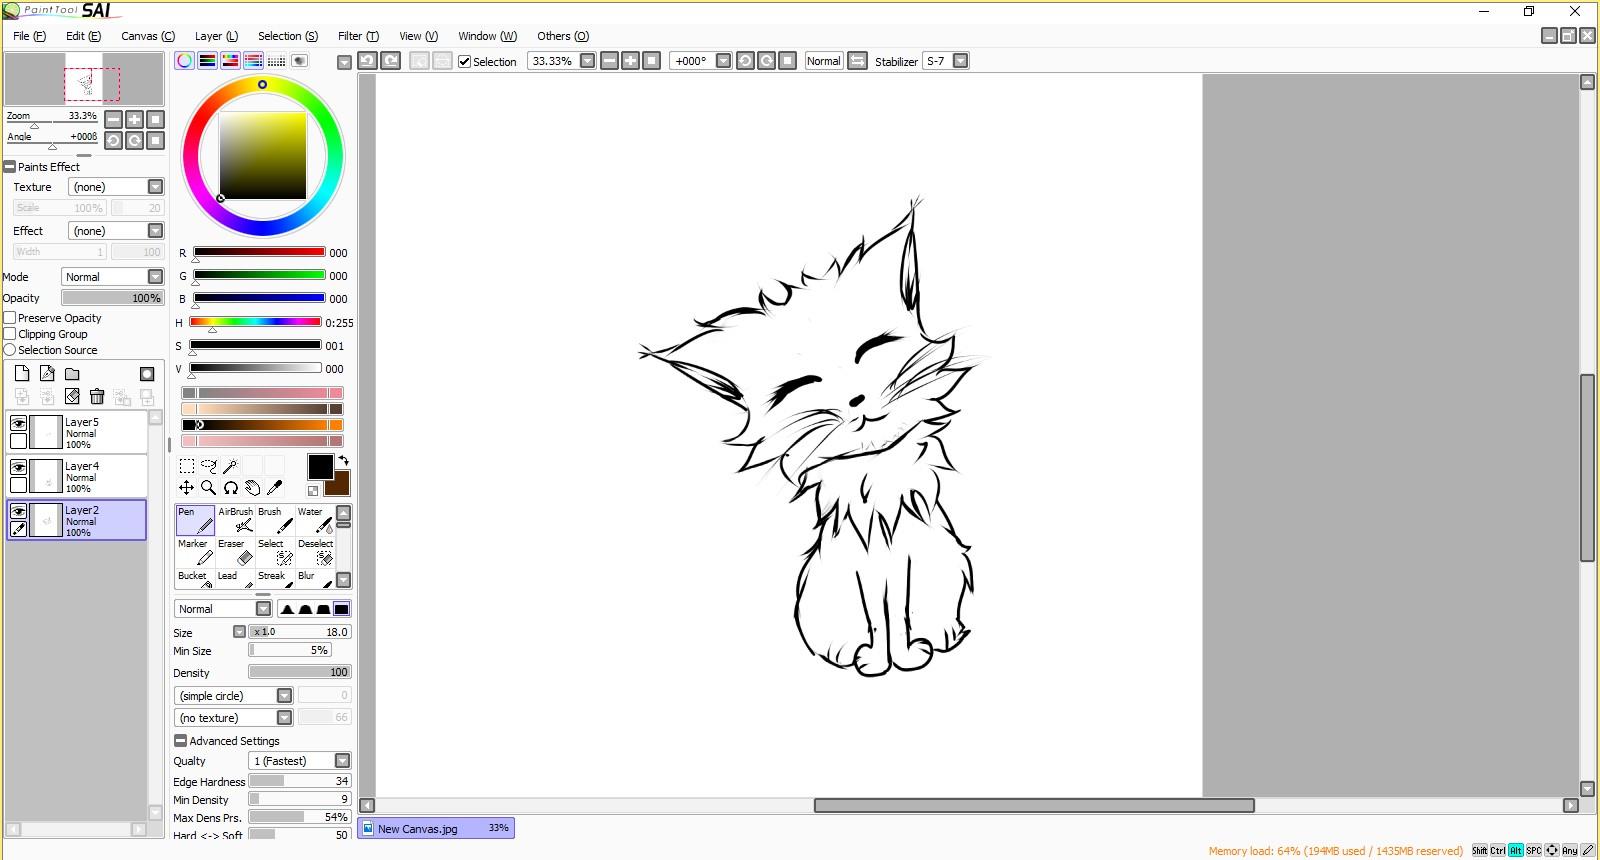The height and width of the screenshot is (860, 1600).
Task: Open the layer Mode dropdown
Action: point(155,277)
